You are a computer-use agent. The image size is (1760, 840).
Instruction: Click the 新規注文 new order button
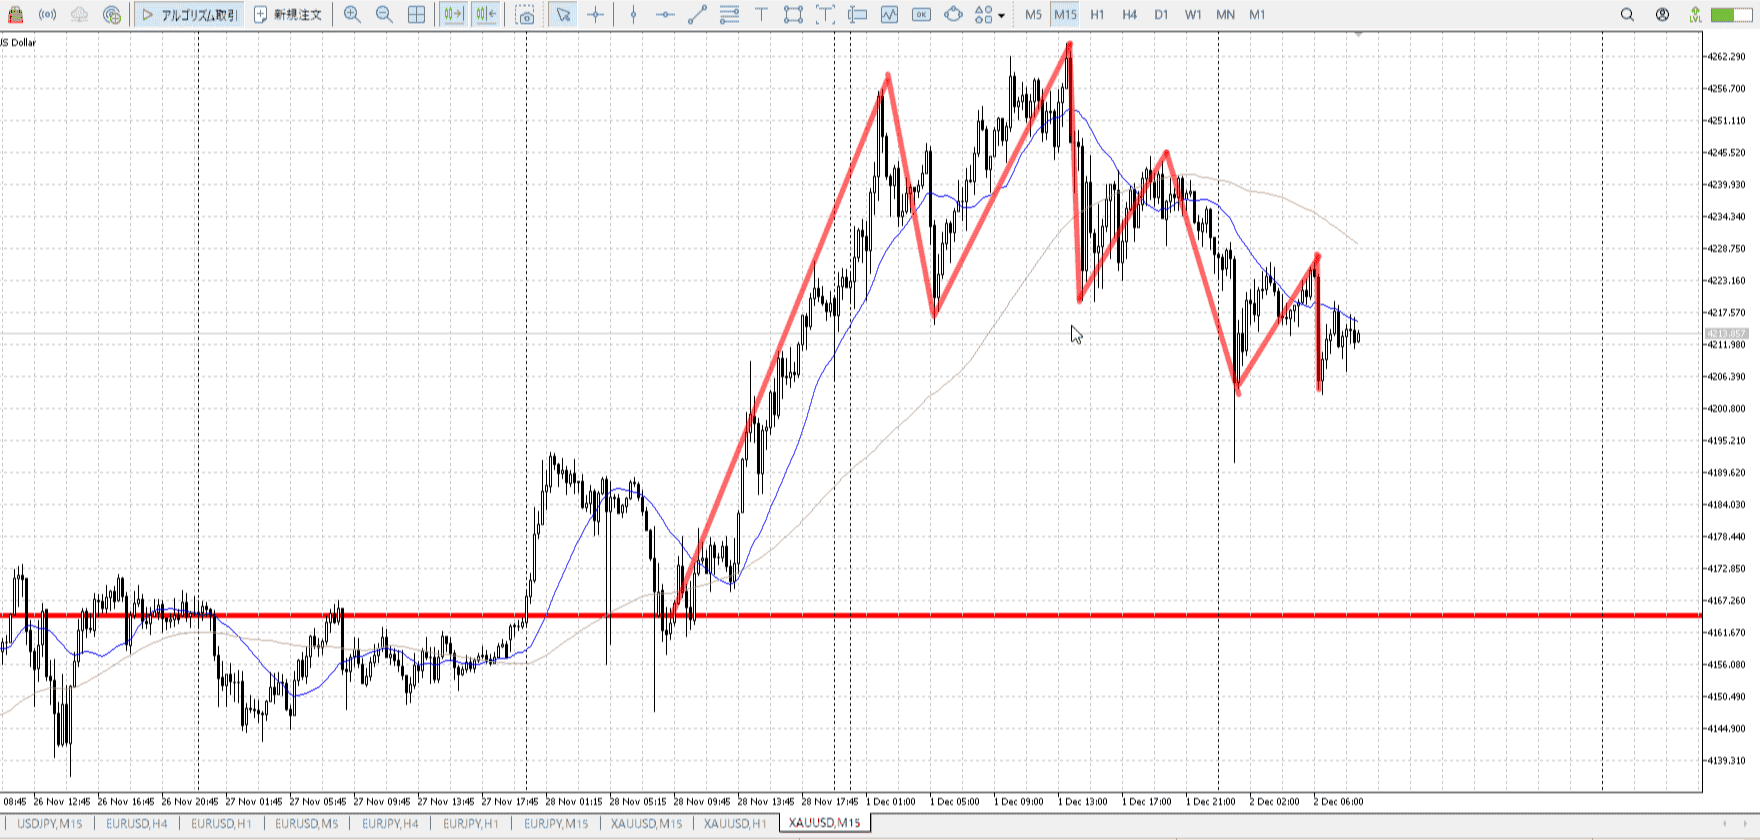[288, 15]
